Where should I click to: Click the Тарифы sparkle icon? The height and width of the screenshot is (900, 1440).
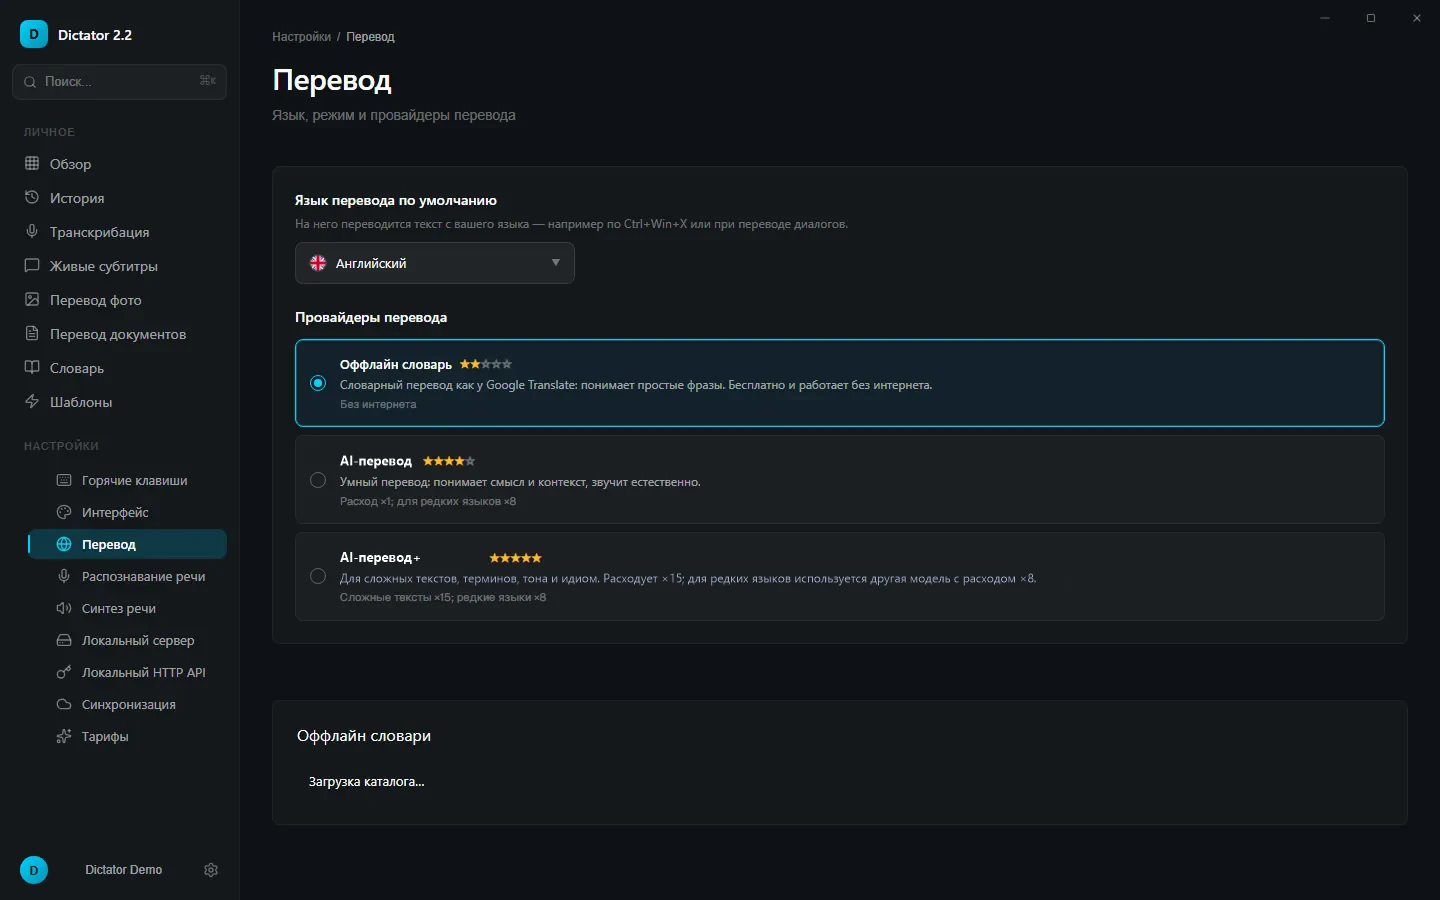coord(64,736)
